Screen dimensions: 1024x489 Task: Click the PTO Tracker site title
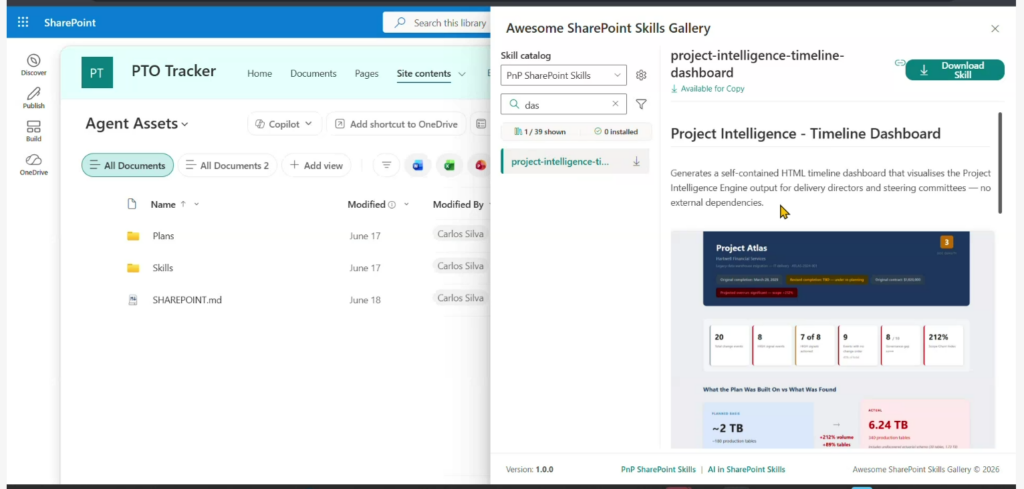click(x=174, y=71)
